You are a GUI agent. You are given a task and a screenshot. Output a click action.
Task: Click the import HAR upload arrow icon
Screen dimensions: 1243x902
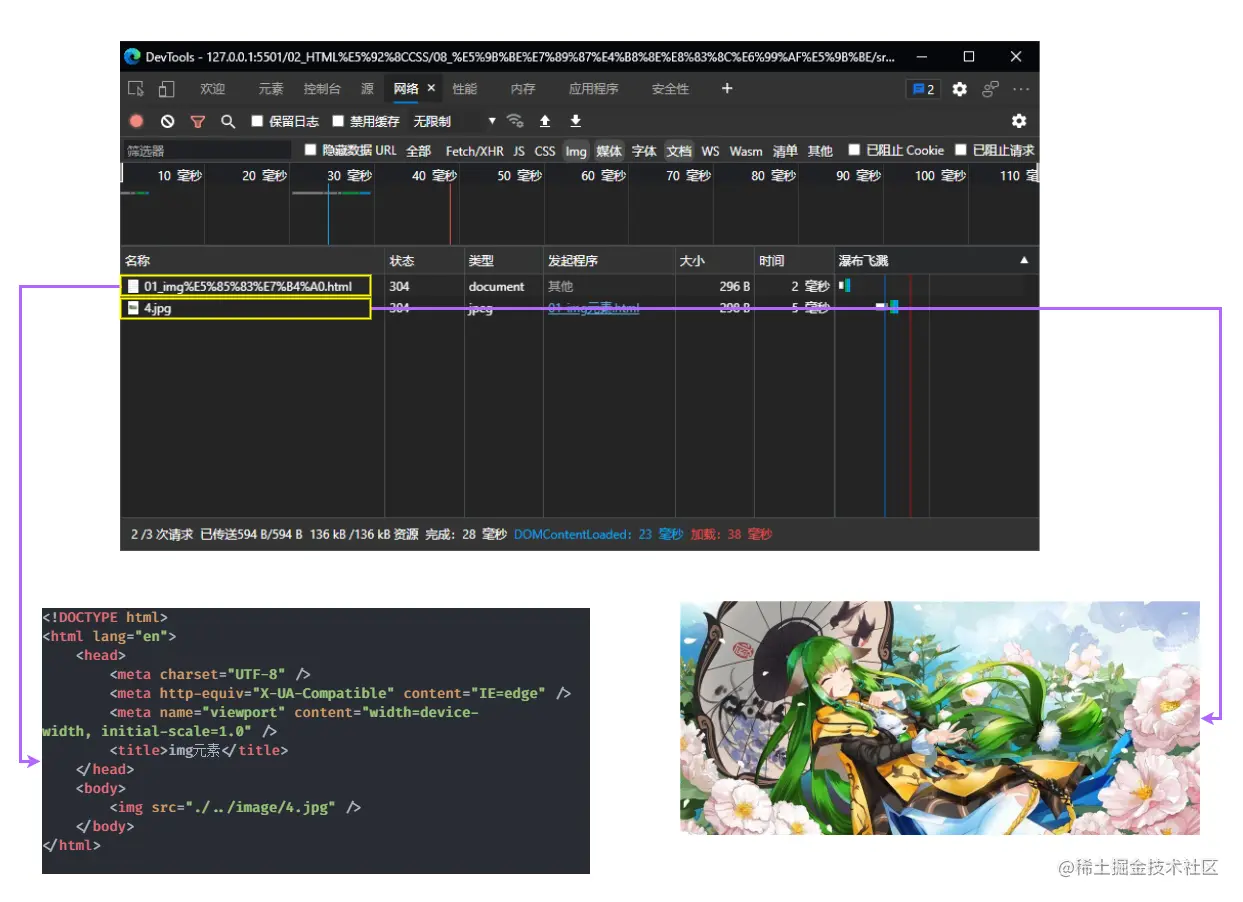coord(545,121)
